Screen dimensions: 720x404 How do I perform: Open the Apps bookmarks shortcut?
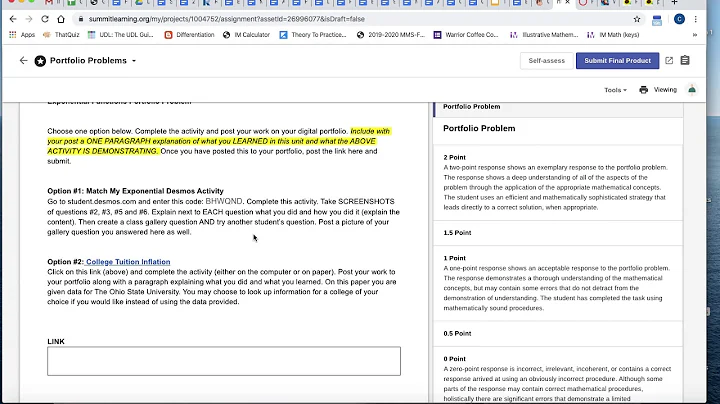(22, 35)
